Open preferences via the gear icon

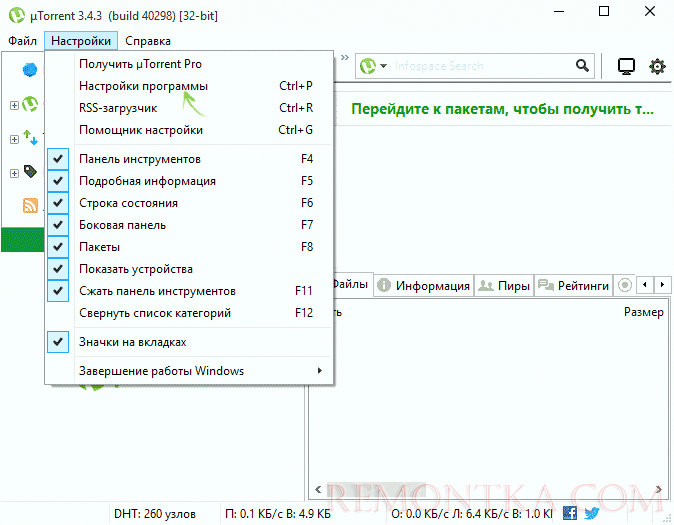point(657,67)
